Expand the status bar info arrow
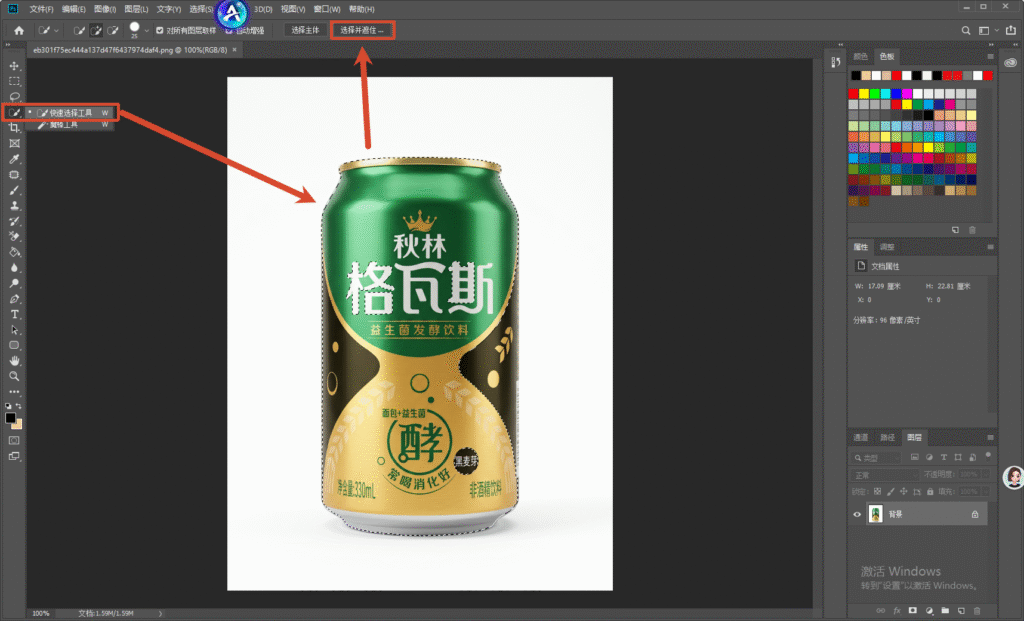1024x621 pixels. tap(160, 613)
